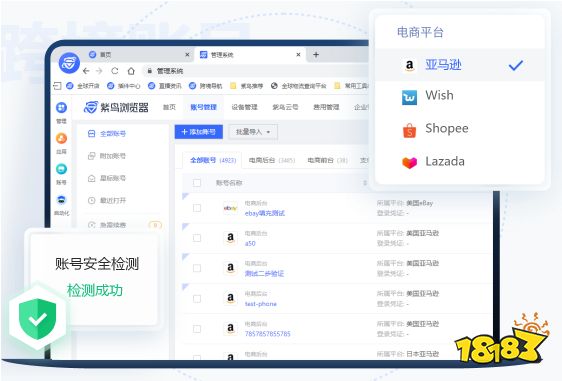This screenshot has height=381, width=562.
Task: Open the 7857857855785 account link
Action: (267, 334)
